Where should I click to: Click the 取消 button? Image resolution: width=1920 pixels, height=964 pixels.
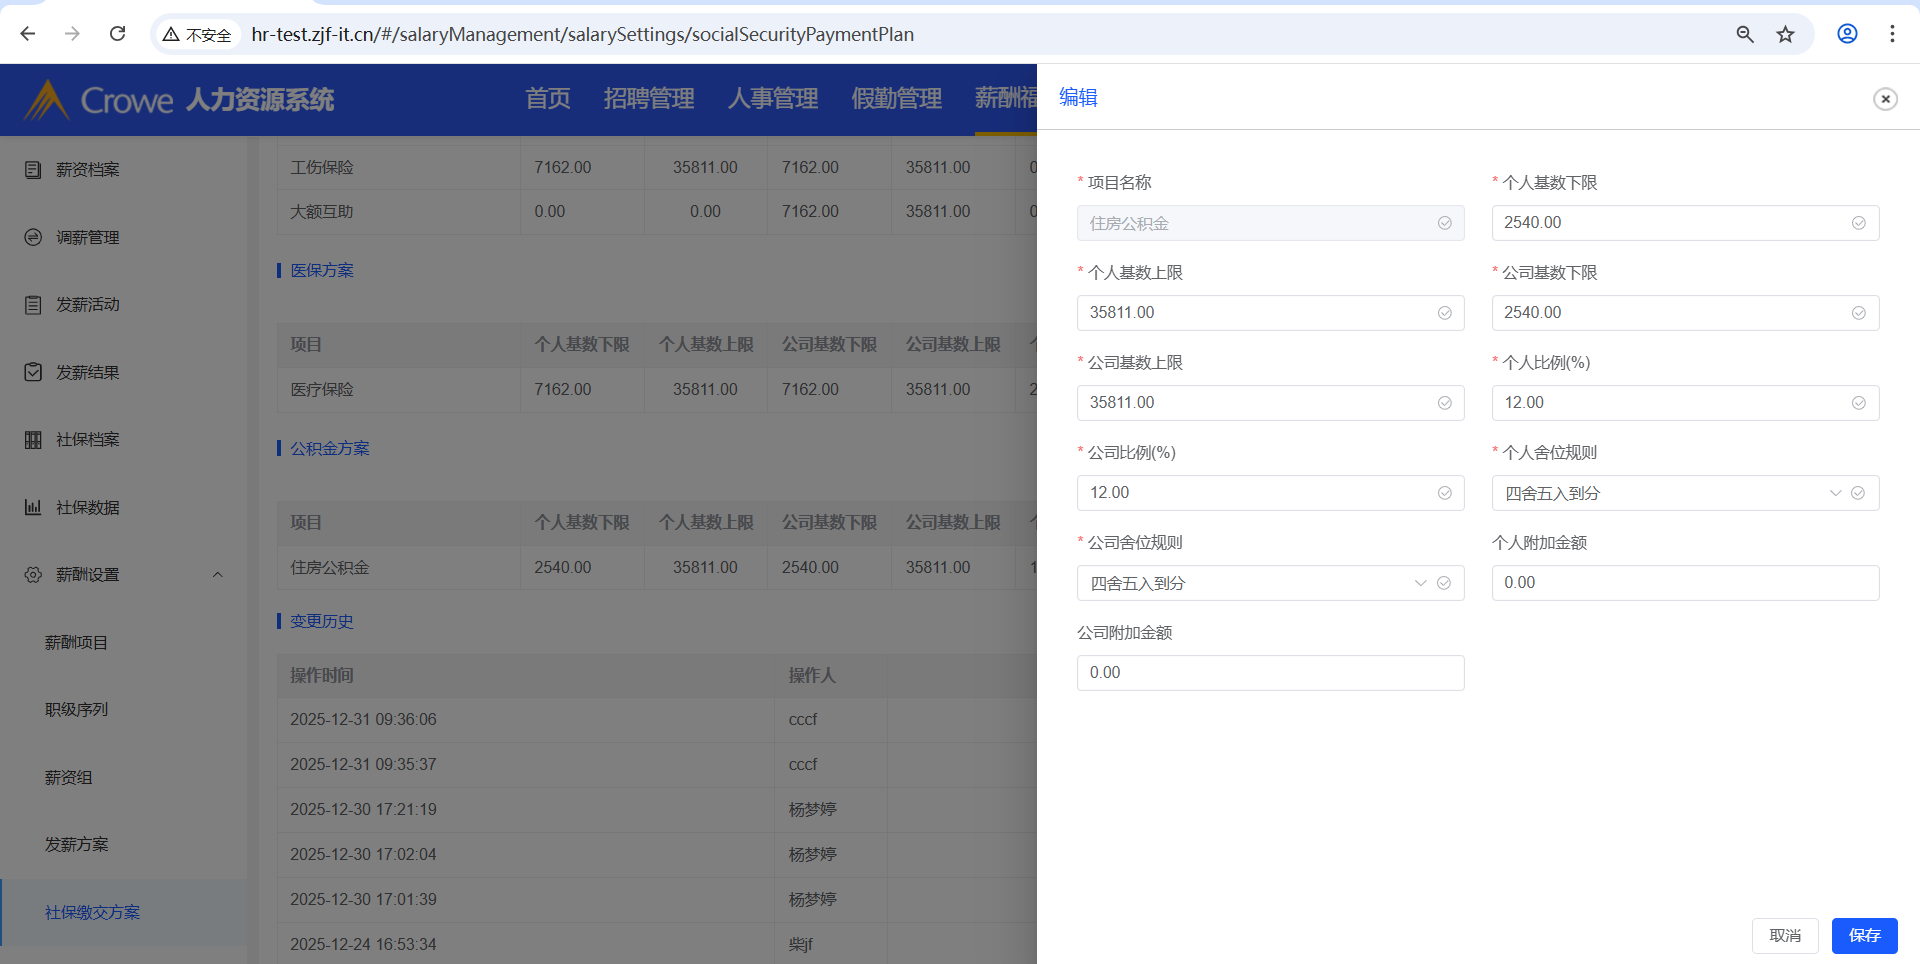(1784, 935)
